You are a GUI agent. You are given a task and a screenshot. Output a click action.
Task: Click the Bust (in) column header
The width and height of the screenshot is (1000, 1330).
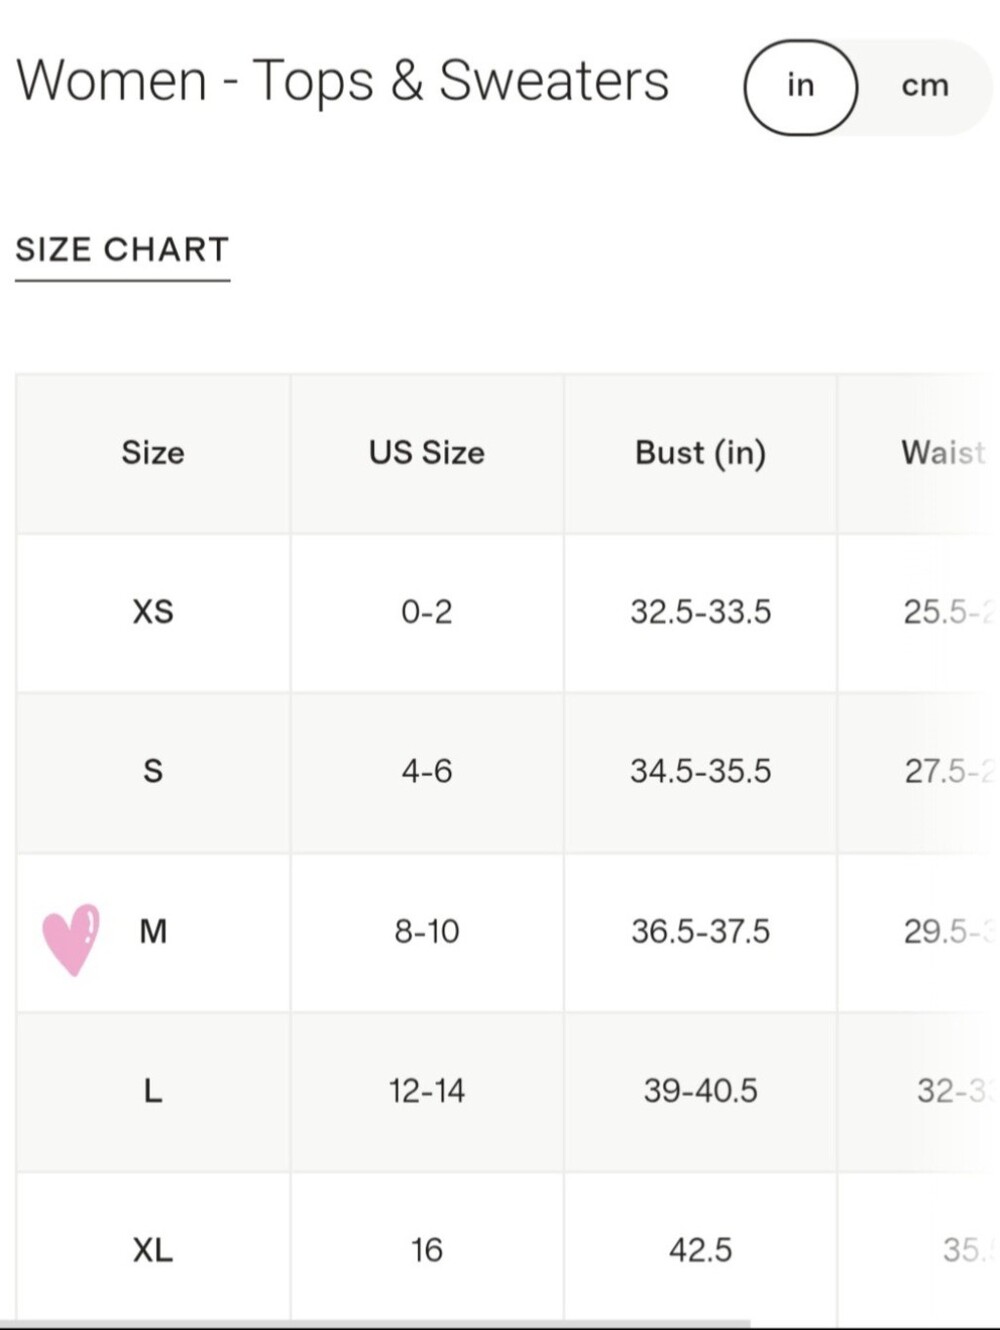(700, 453)
